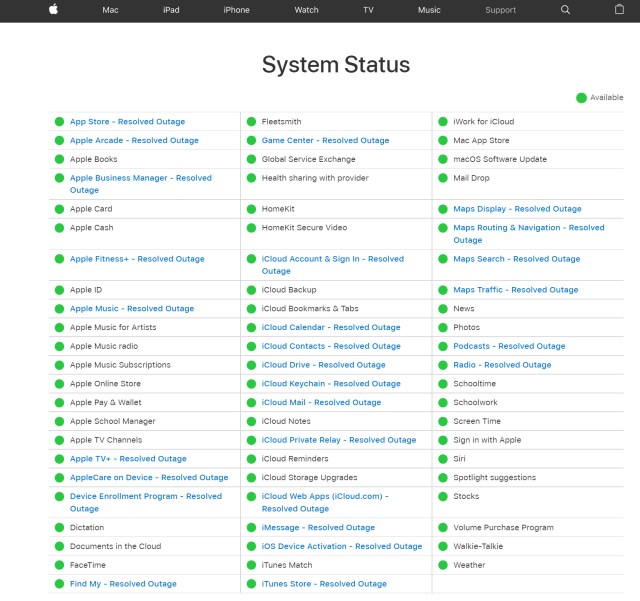This screenshot has width=640, height=601.
Task: Open Apple Music - Resolved Outage link
Action: click(x=132, y=309)
